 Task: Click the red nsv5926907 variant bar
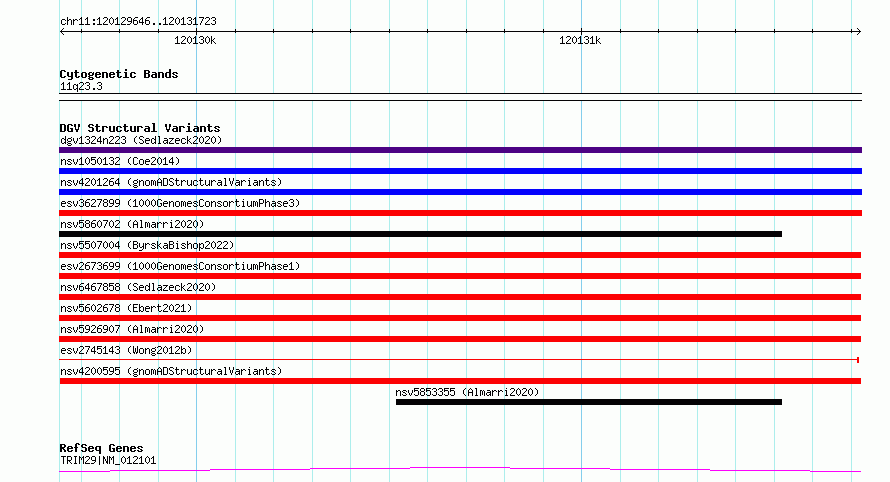pyautogui.click(x=460, y=339)
